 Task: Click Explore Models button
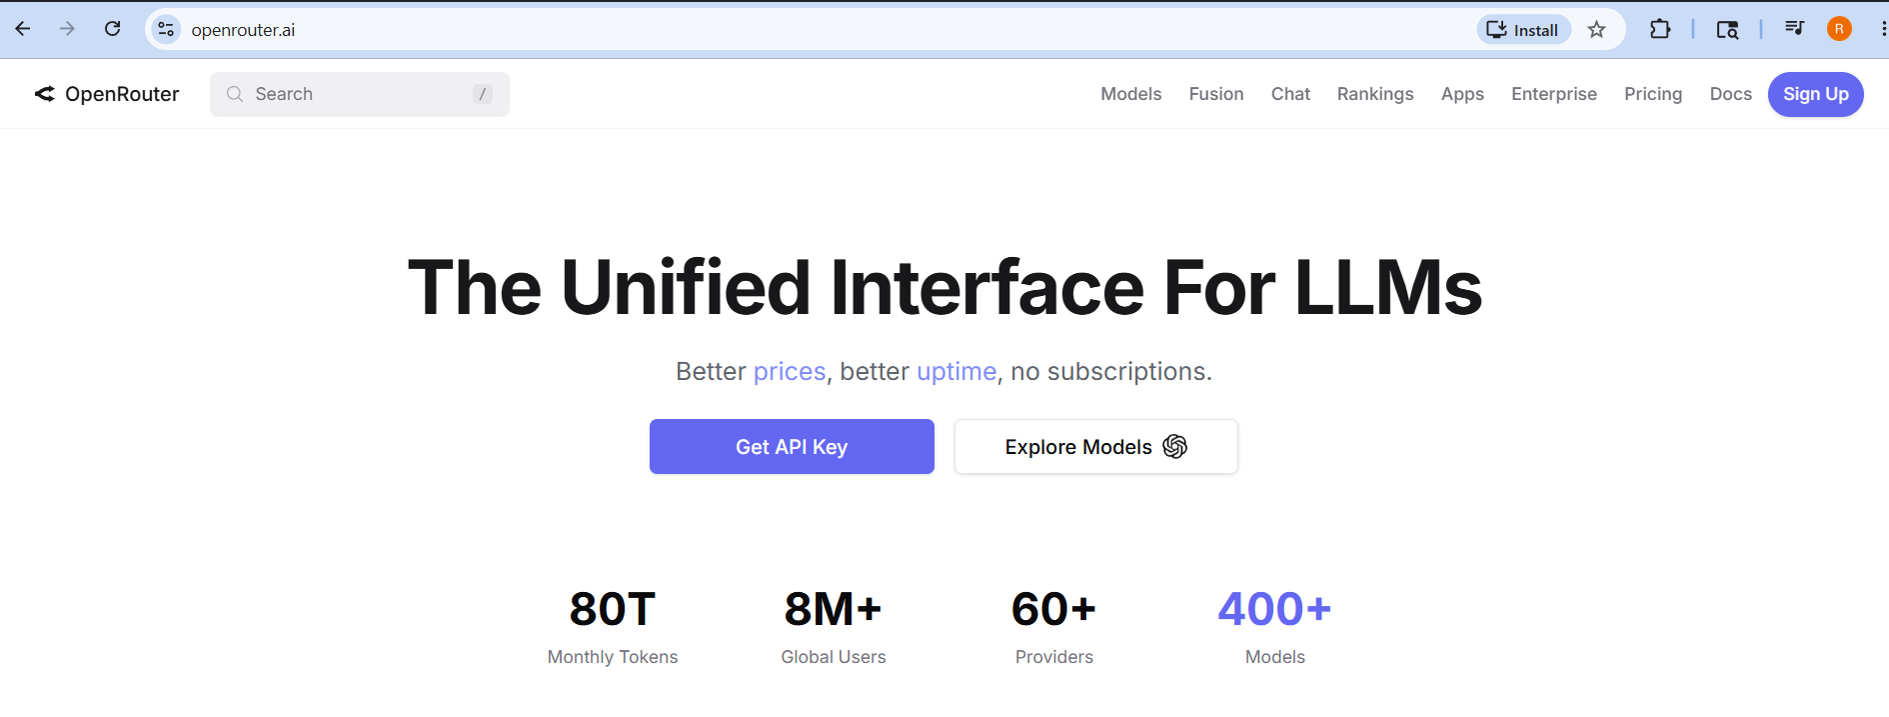[x=1096, y=447]
